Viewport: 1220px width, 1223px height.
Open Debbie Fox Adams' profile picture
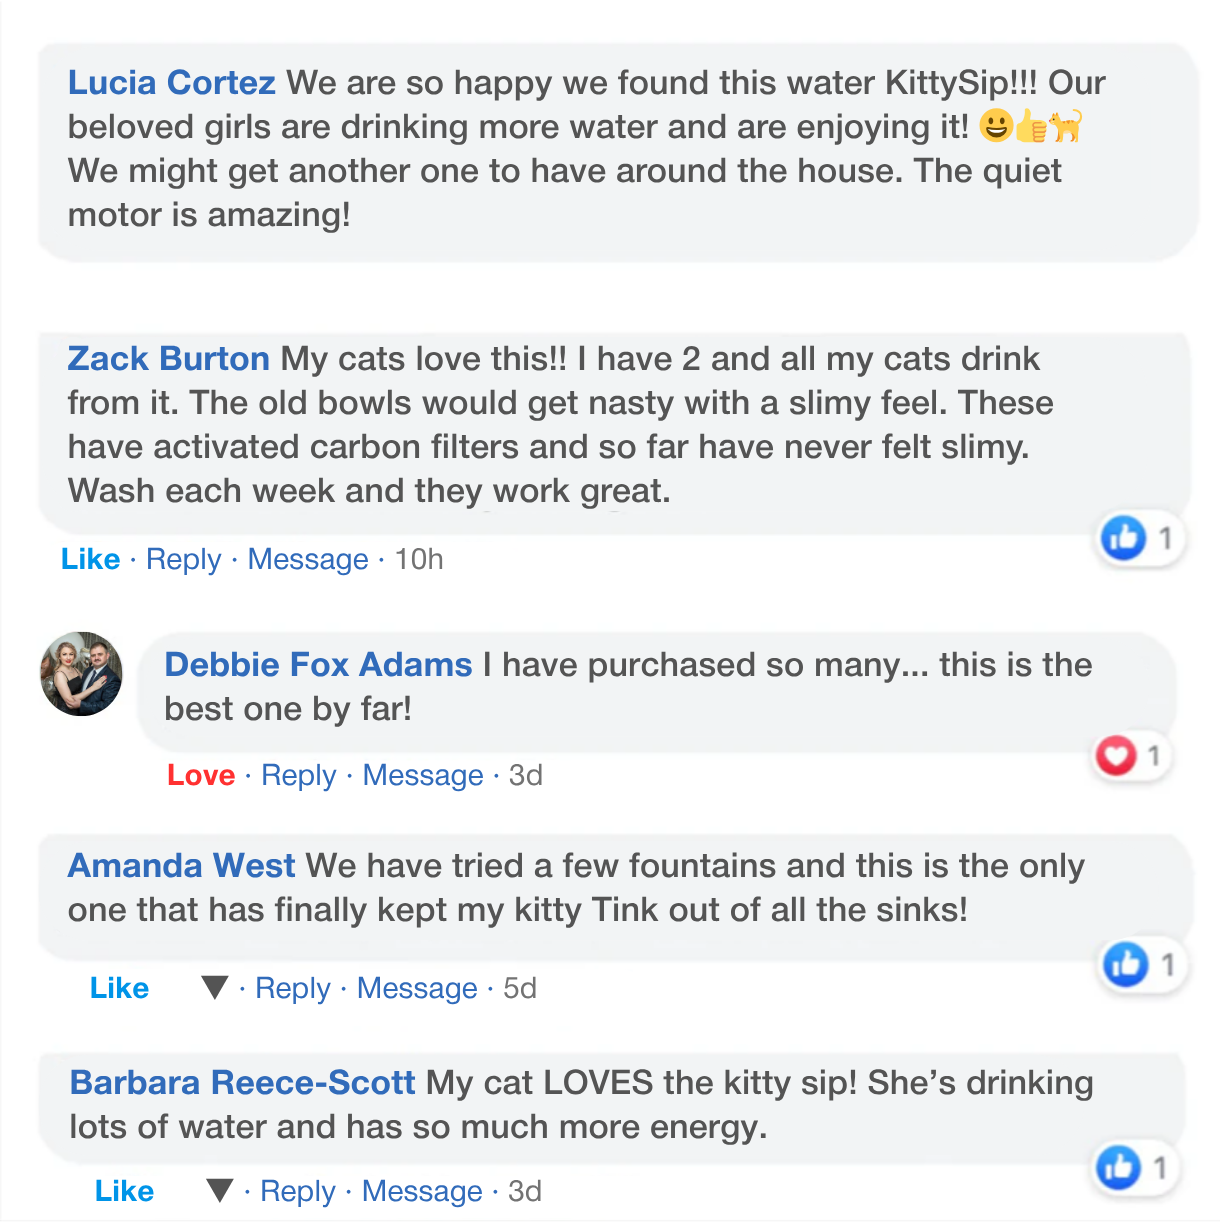tap(82, 674)
